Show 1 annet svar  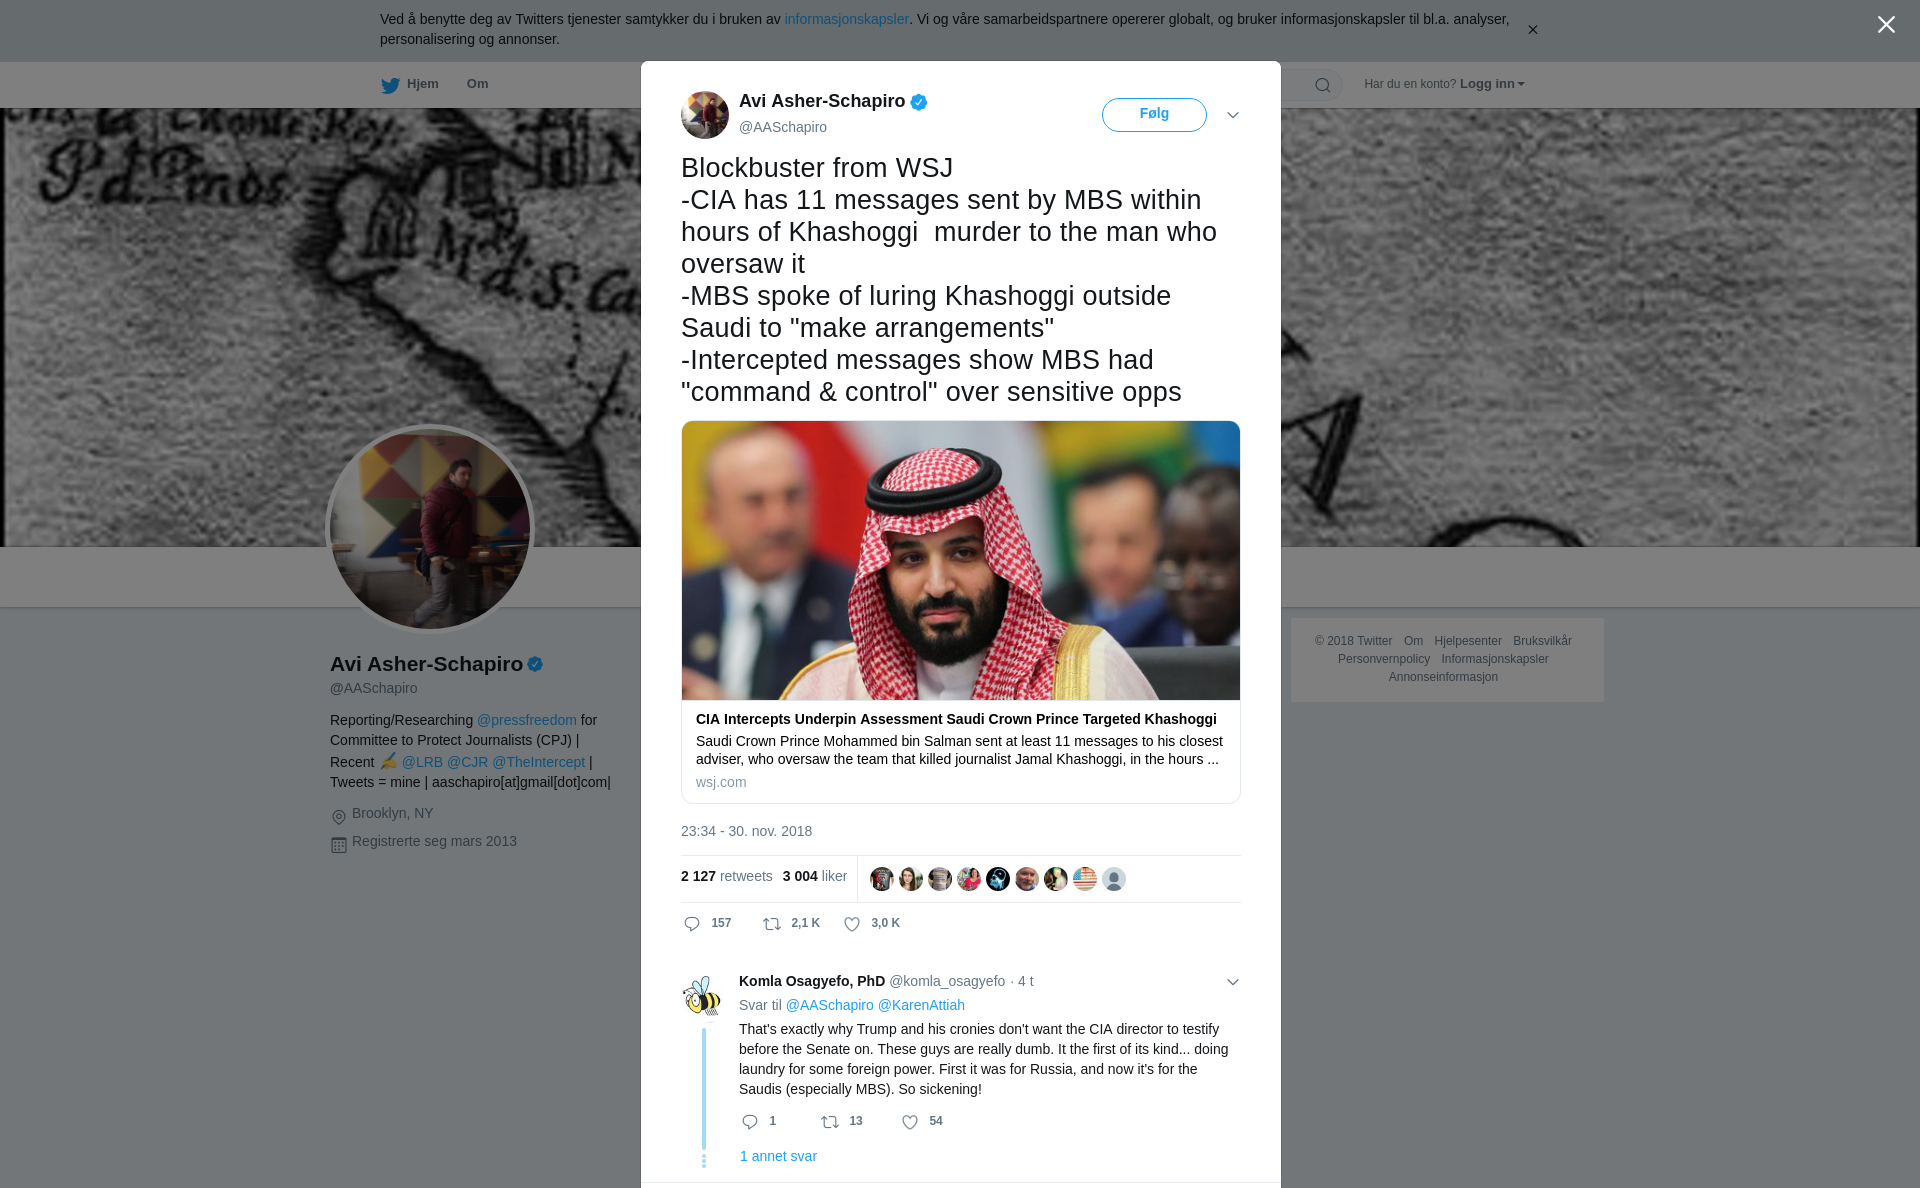click(x=778, y=1156)
